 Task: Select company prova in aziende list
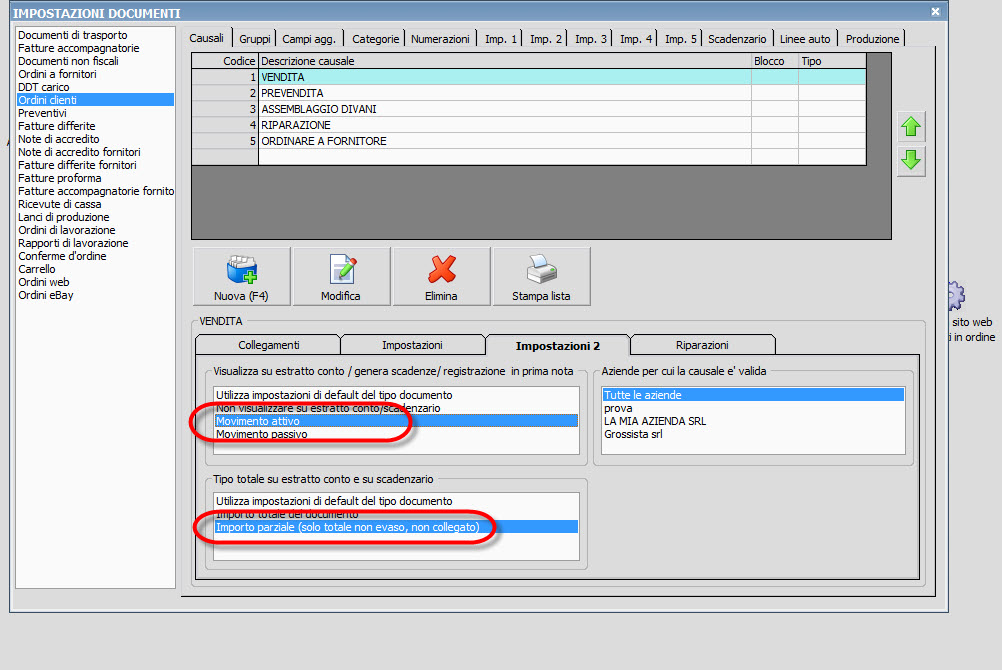coord(753,408)
